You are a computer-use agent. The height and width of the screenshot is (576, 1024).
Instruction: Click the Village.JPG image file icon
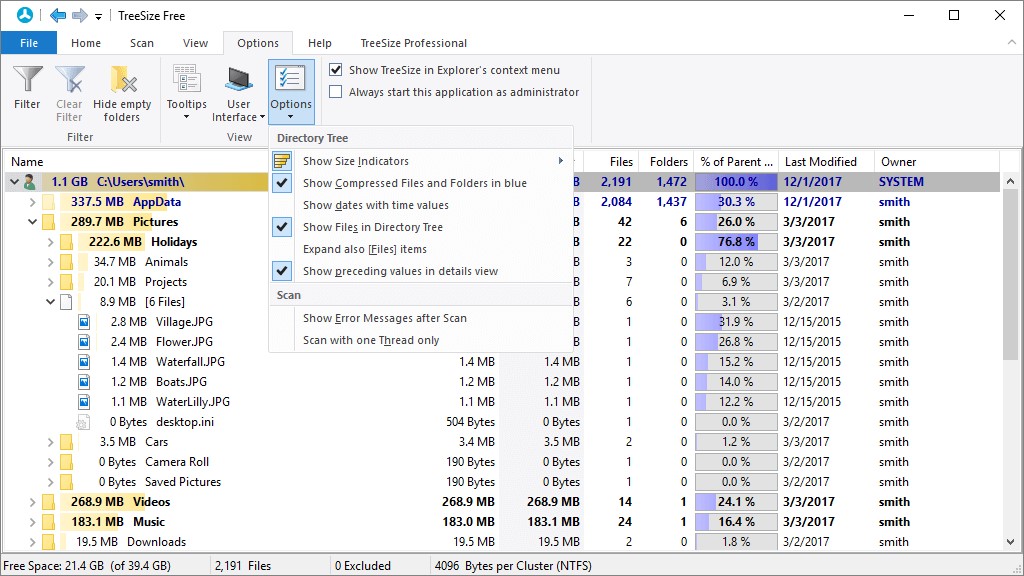[84, 322]
